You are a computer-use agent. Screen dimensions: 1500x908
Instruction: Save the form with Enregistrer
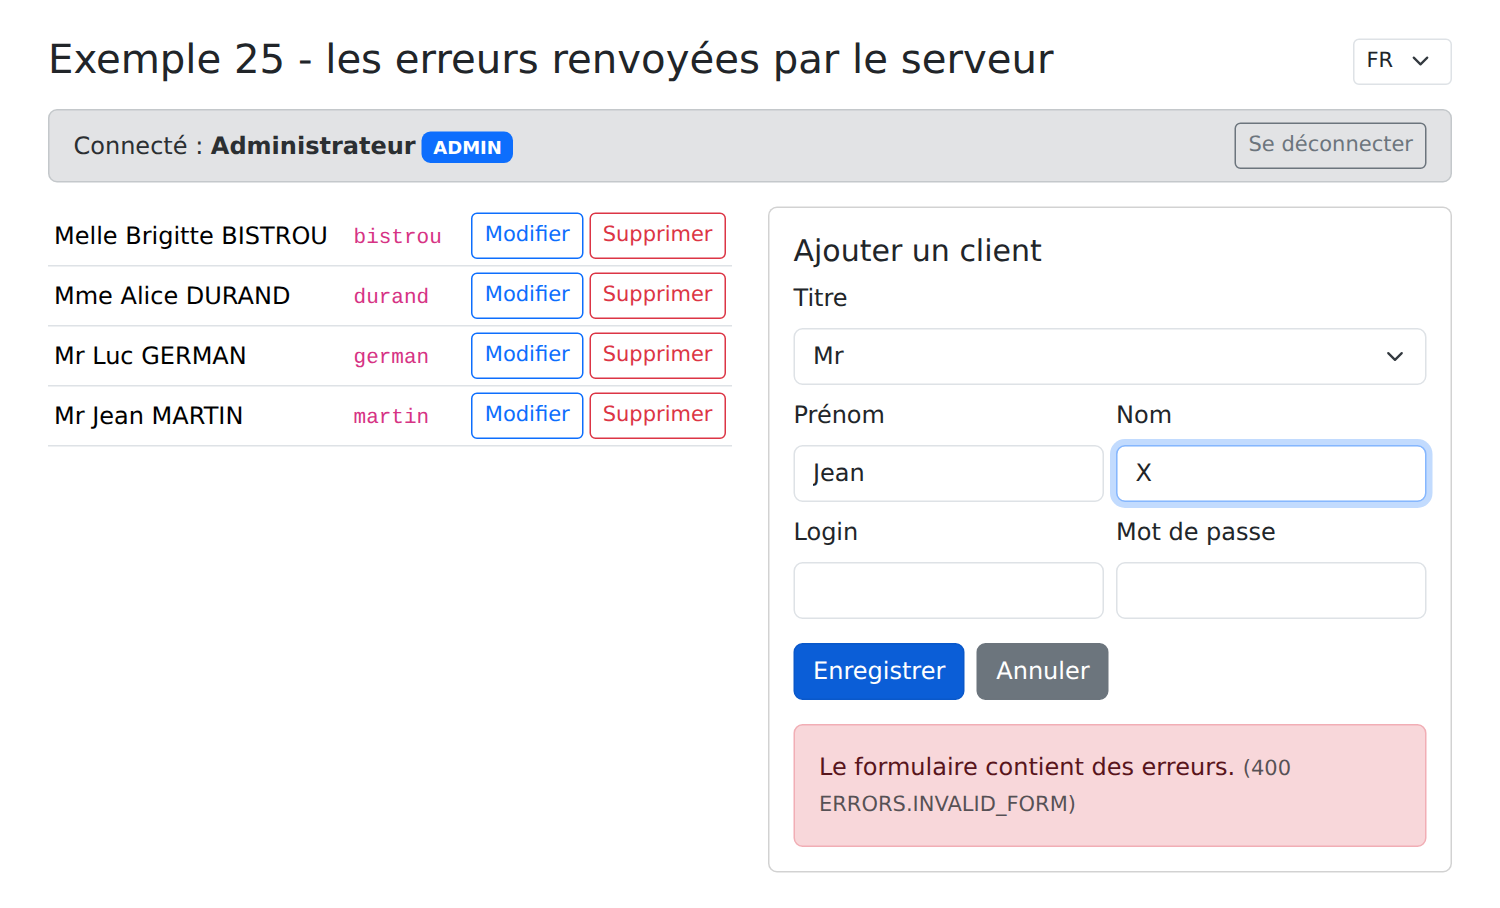pos(879,671)
